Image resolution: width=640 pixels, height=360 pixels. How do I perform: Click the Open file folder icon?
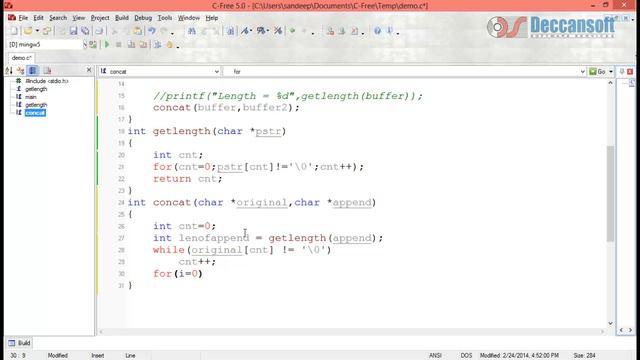point(28,31)
